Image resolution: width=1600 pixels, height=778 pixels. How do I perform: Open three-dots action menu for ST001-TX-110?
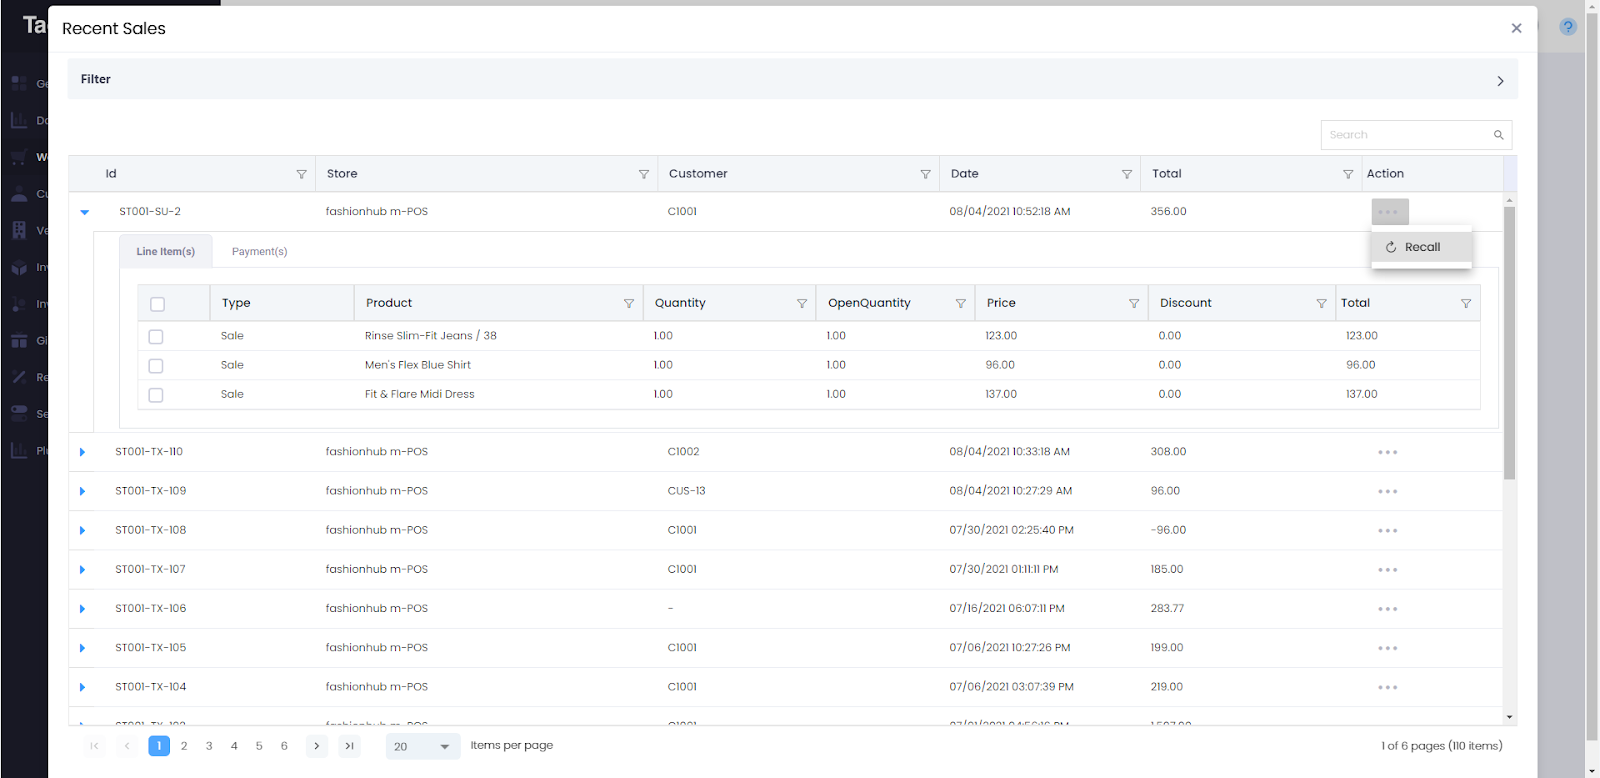1387,452
